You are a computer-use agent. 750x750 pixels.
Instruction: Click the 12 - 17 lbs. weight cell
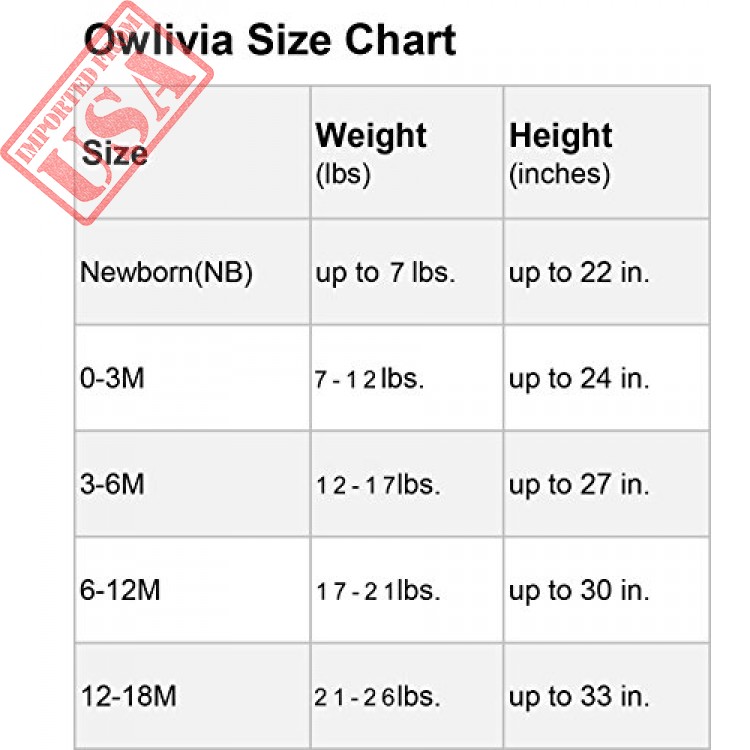[x=407, y=484]
